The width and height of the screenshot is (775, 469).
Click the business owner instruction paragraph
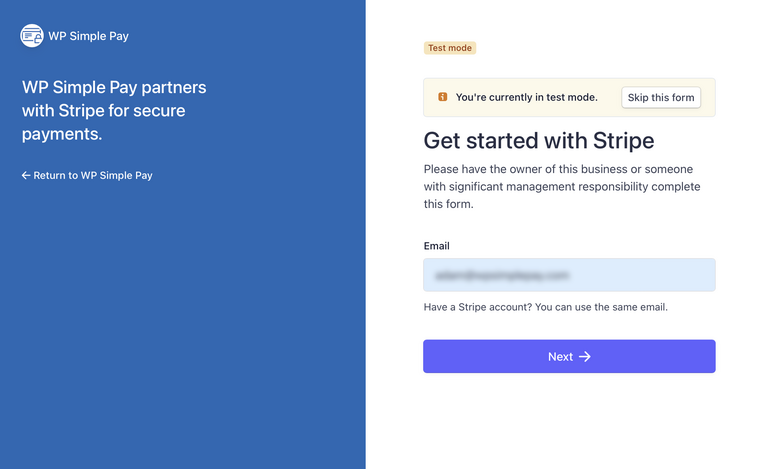tap(562, 187)
